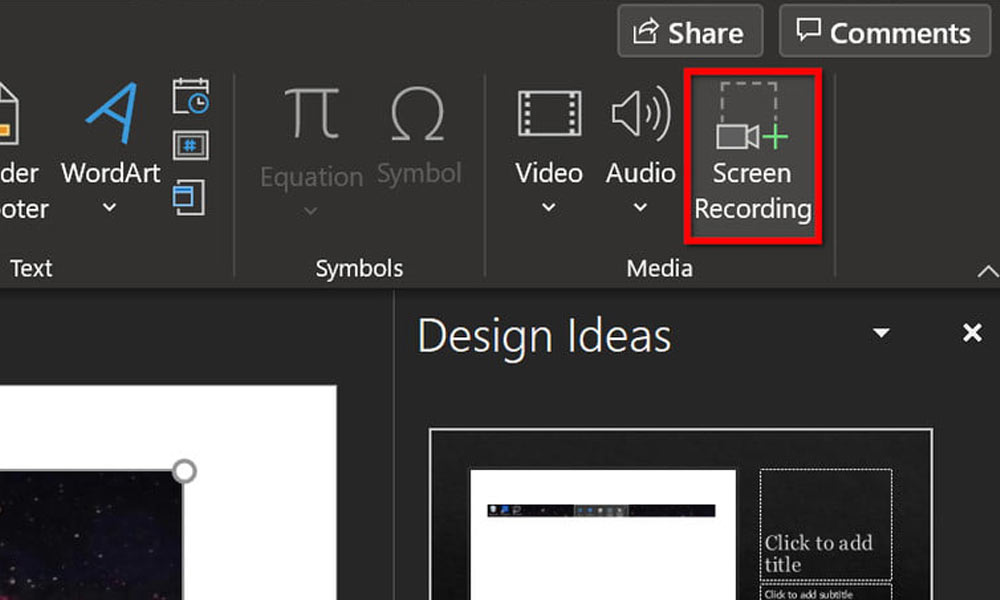Open the WordArt styles icon
Viewport: 1000px width, 600px height.
pyautogui.click(x=110, y=115)
